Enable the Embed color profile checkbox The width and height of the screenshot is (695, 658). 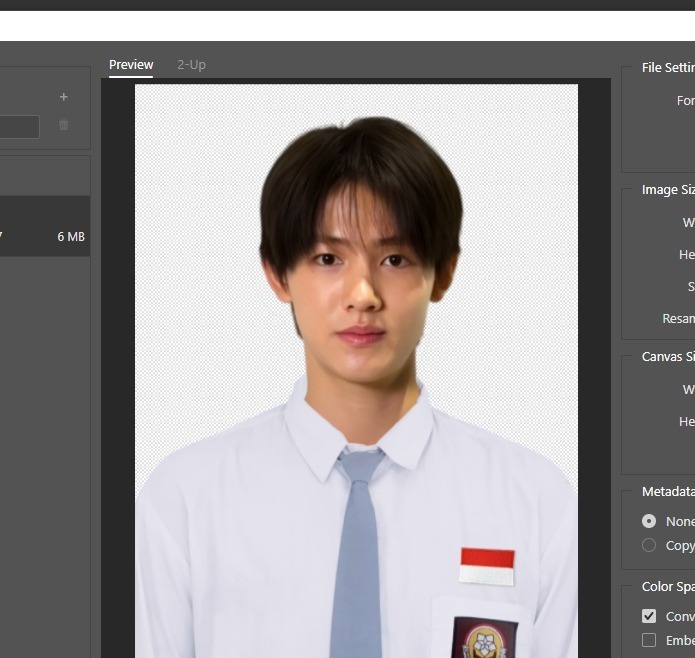point(649,640)
